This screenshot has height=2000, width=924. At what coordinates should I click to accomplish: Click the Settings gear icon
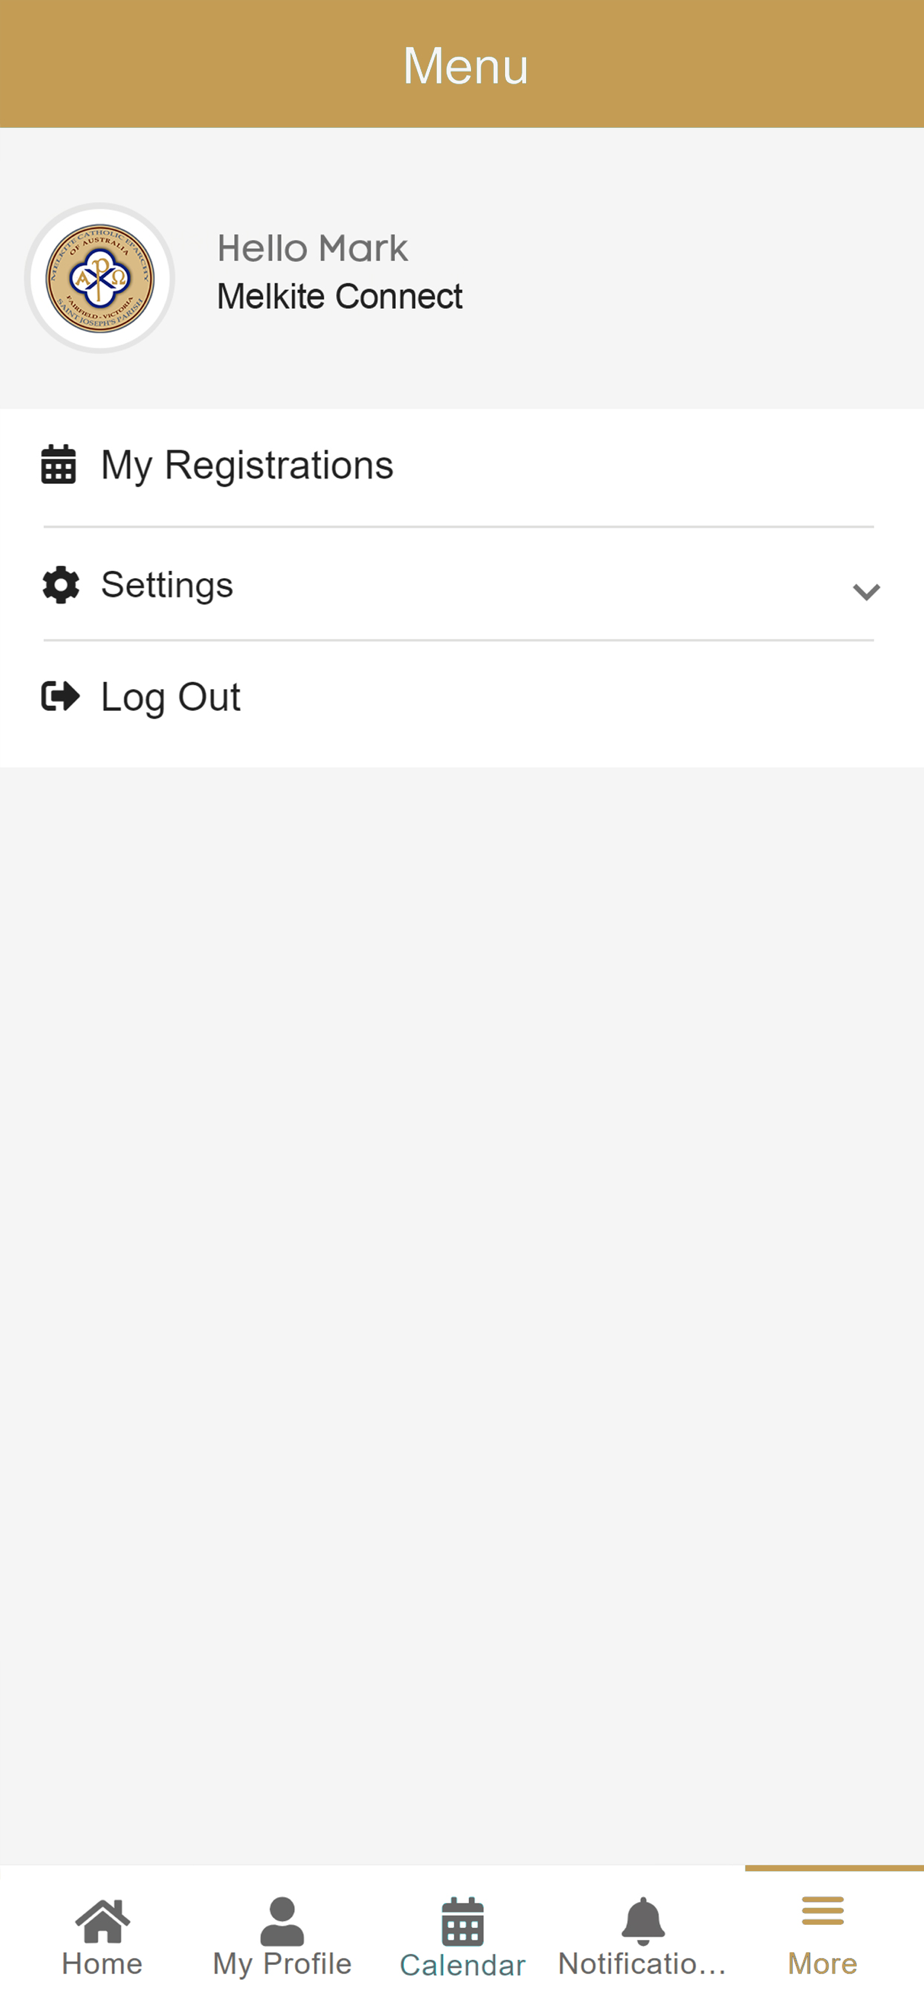(61, 585)
